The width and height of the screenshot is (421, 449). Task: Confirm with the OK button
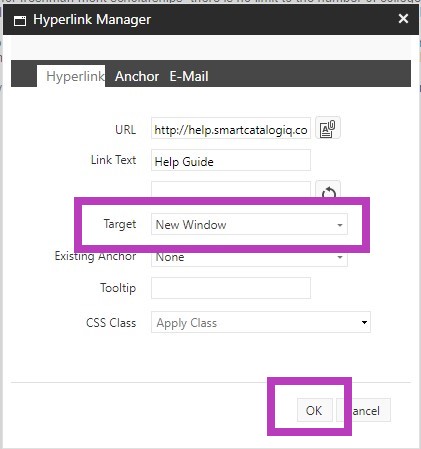pos(314,410)
